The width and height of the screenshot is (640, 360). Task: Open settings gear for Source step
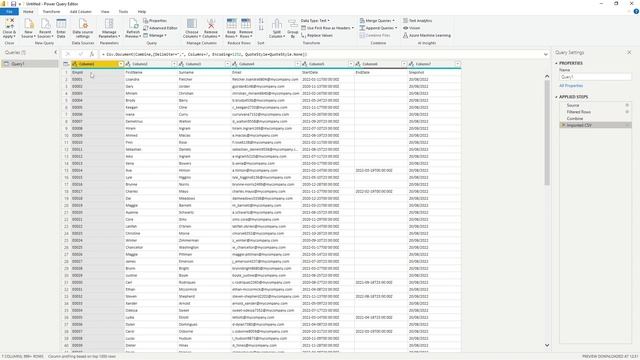coord(627,105)
